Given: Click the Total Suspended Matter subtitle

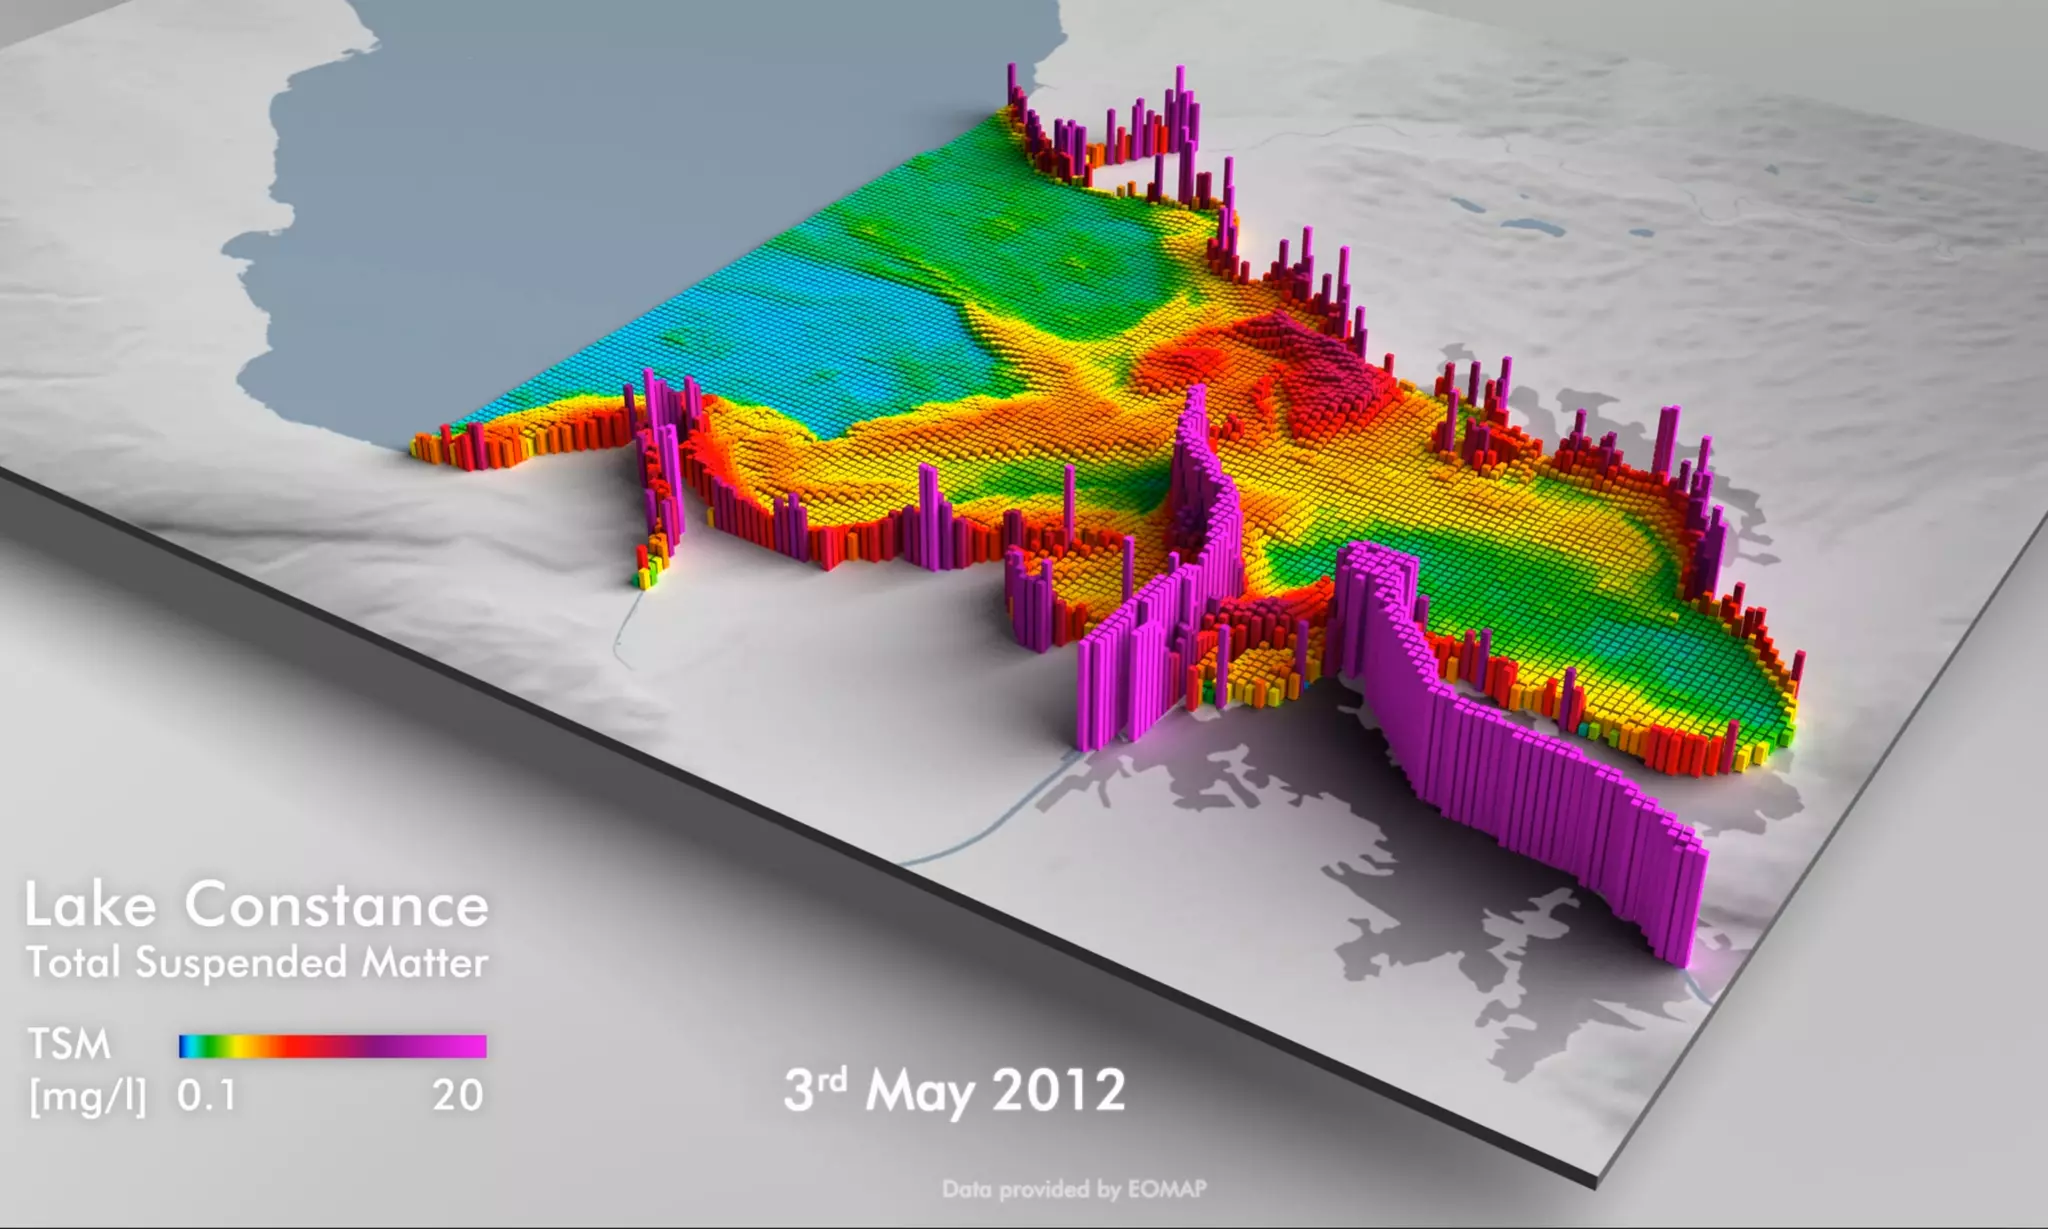Looking at the screenshot, I should coord(256,963).
